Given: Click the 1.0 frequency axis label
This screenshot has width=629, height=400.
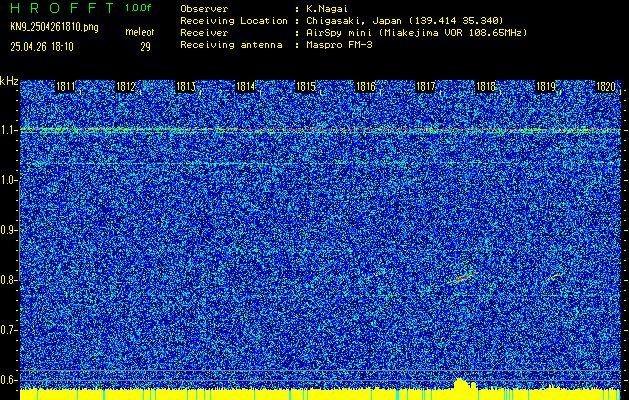Looking at the screenshot, I should tap(8, 180).
